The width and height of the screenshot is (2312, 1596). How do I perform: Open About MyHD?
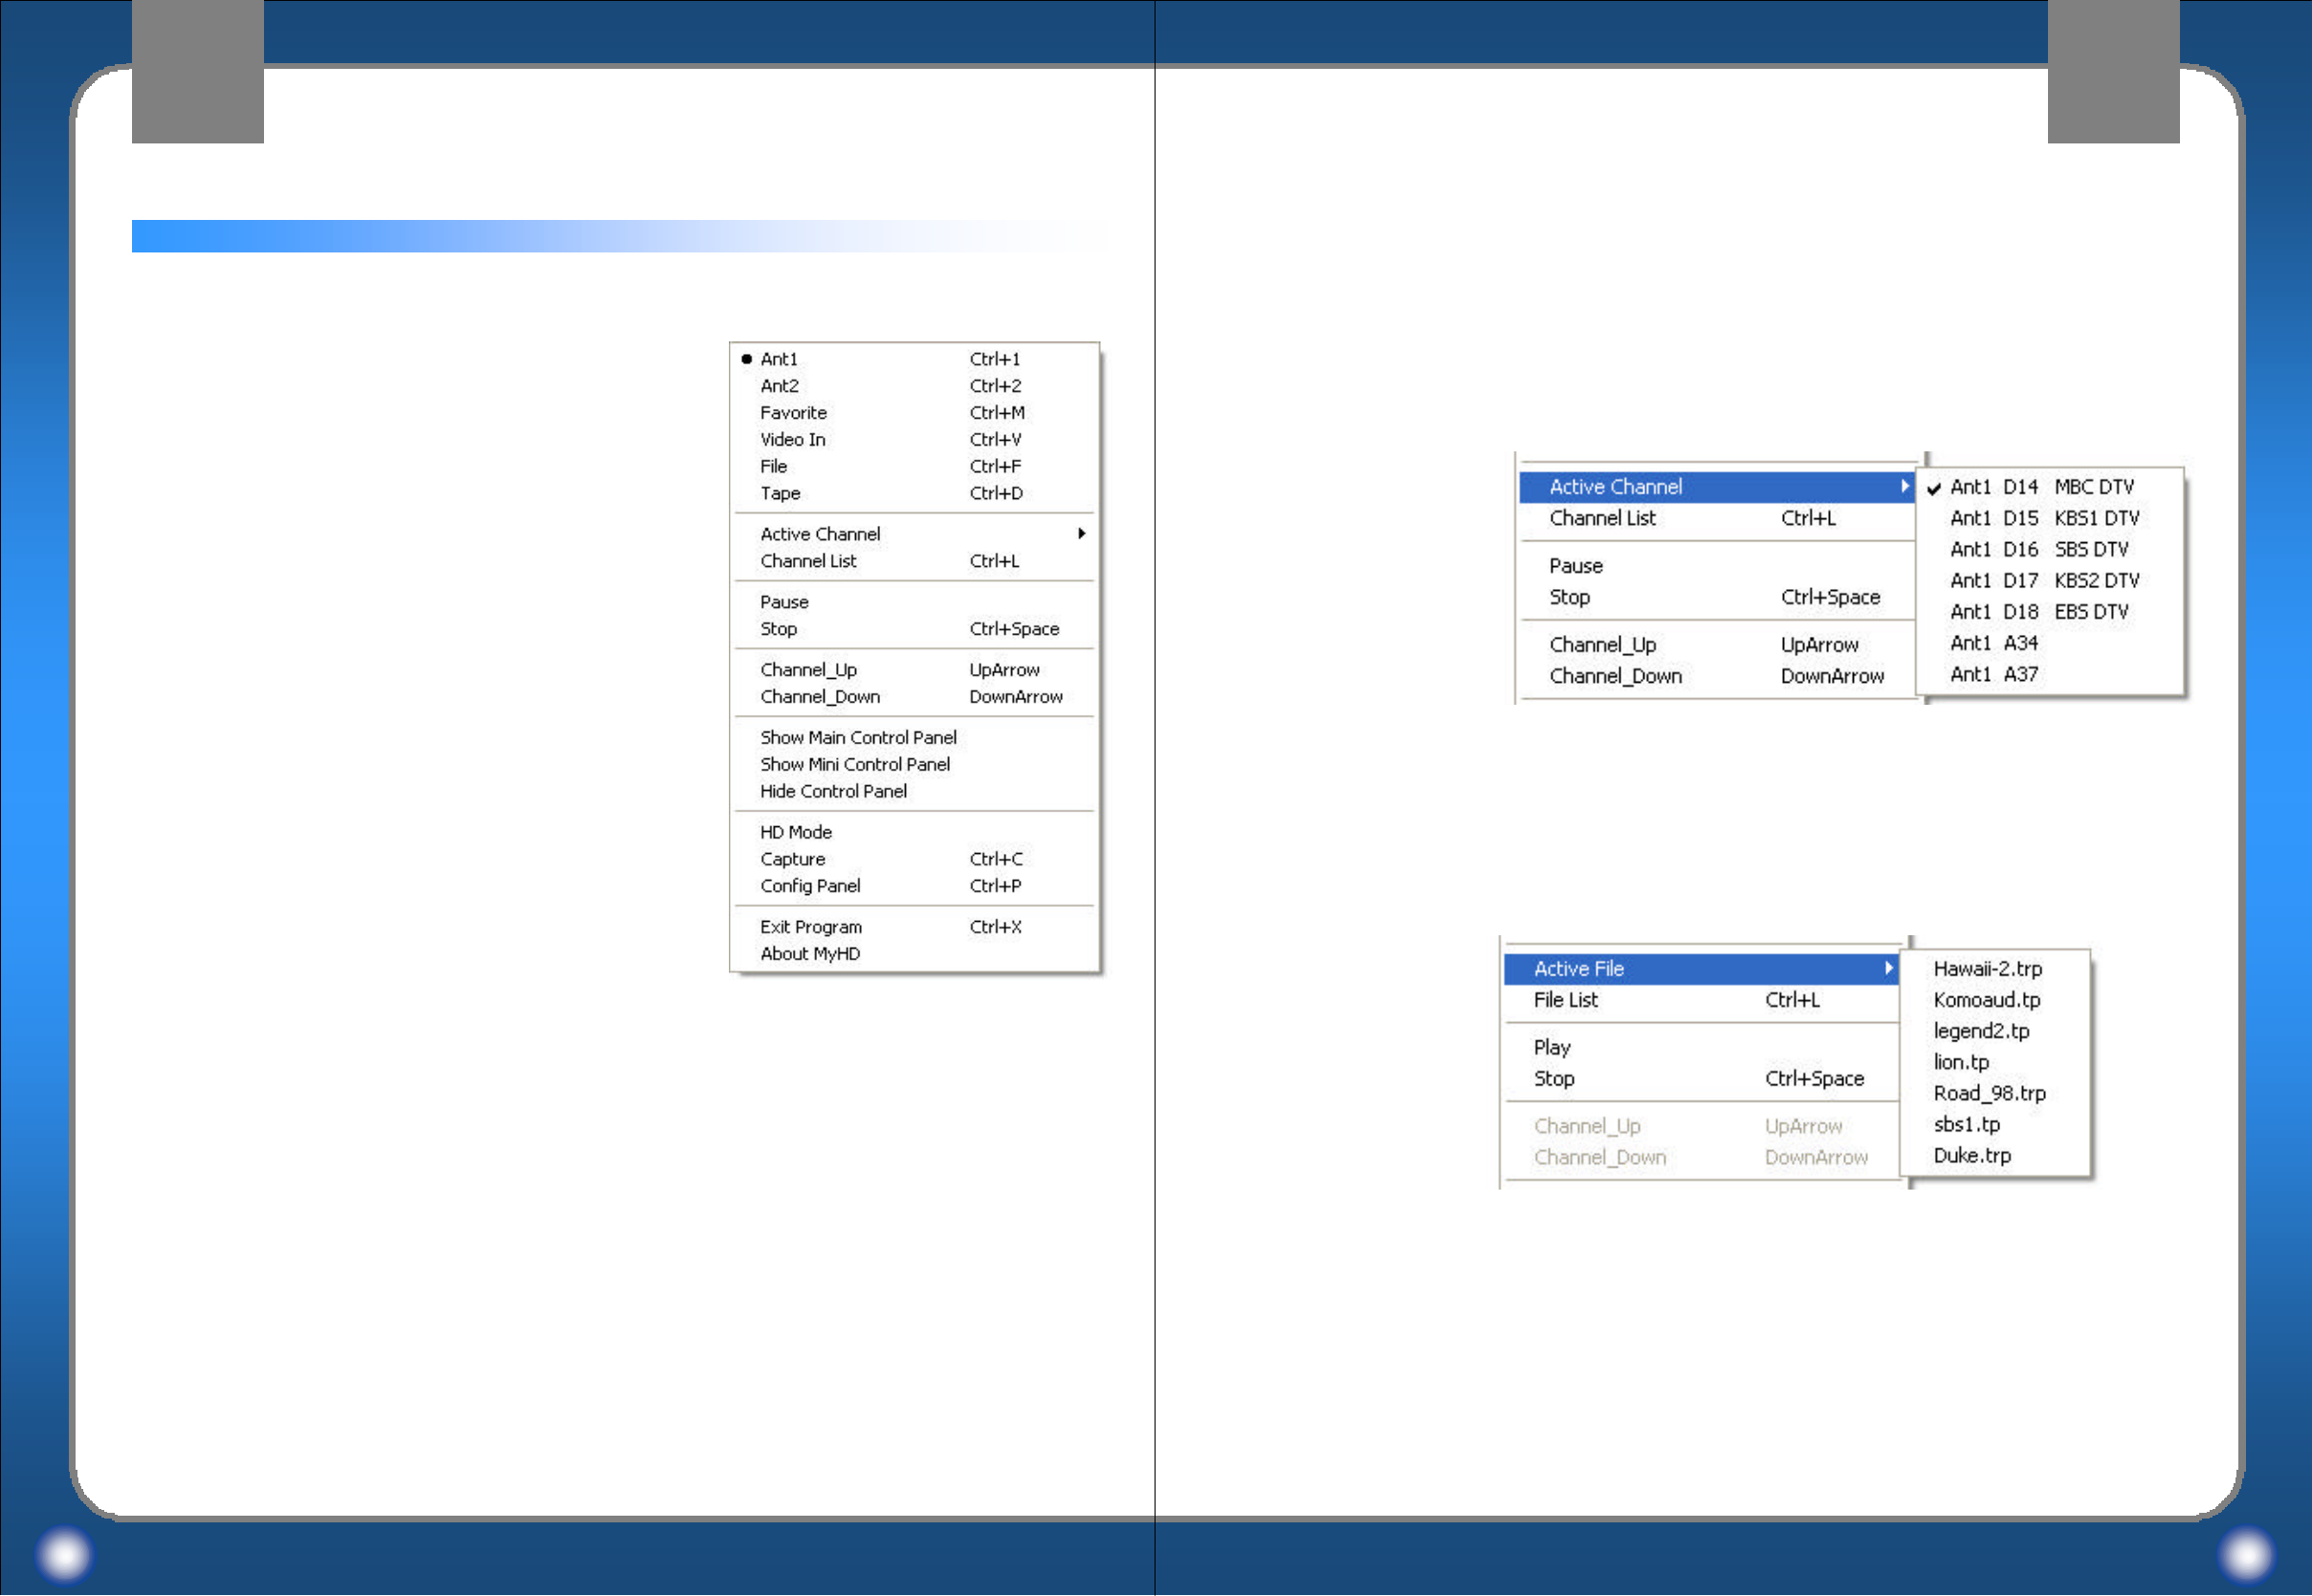810,955
